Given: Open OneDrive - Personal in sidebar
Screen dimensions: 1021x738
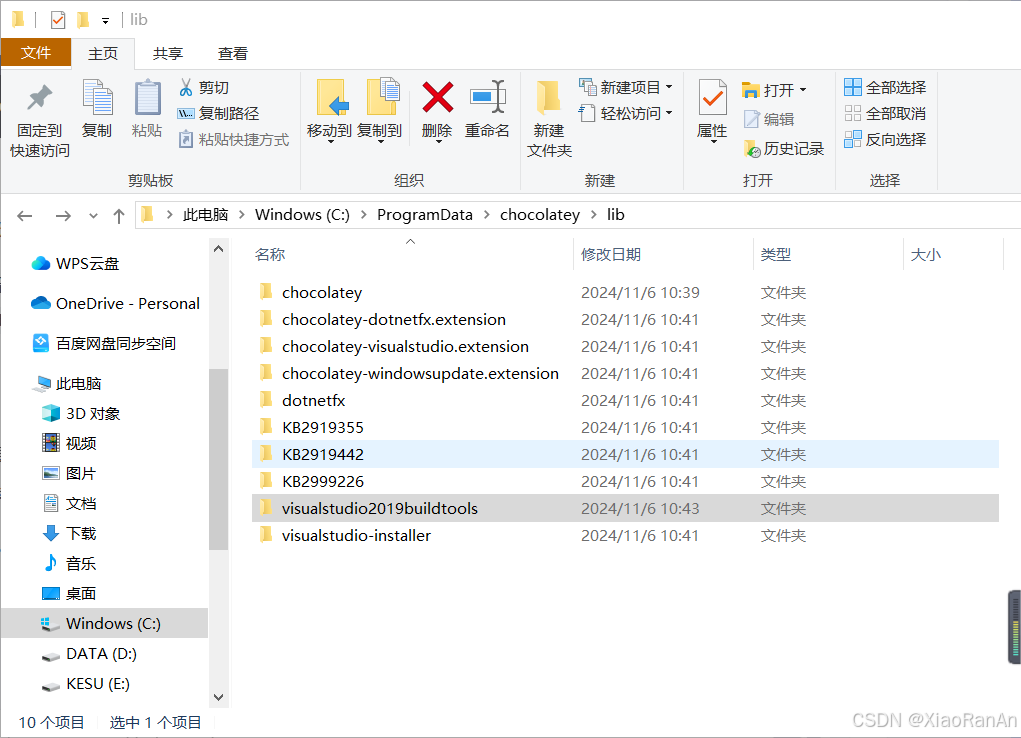Looking at the screenshot, I should click(x=115, y=304).
